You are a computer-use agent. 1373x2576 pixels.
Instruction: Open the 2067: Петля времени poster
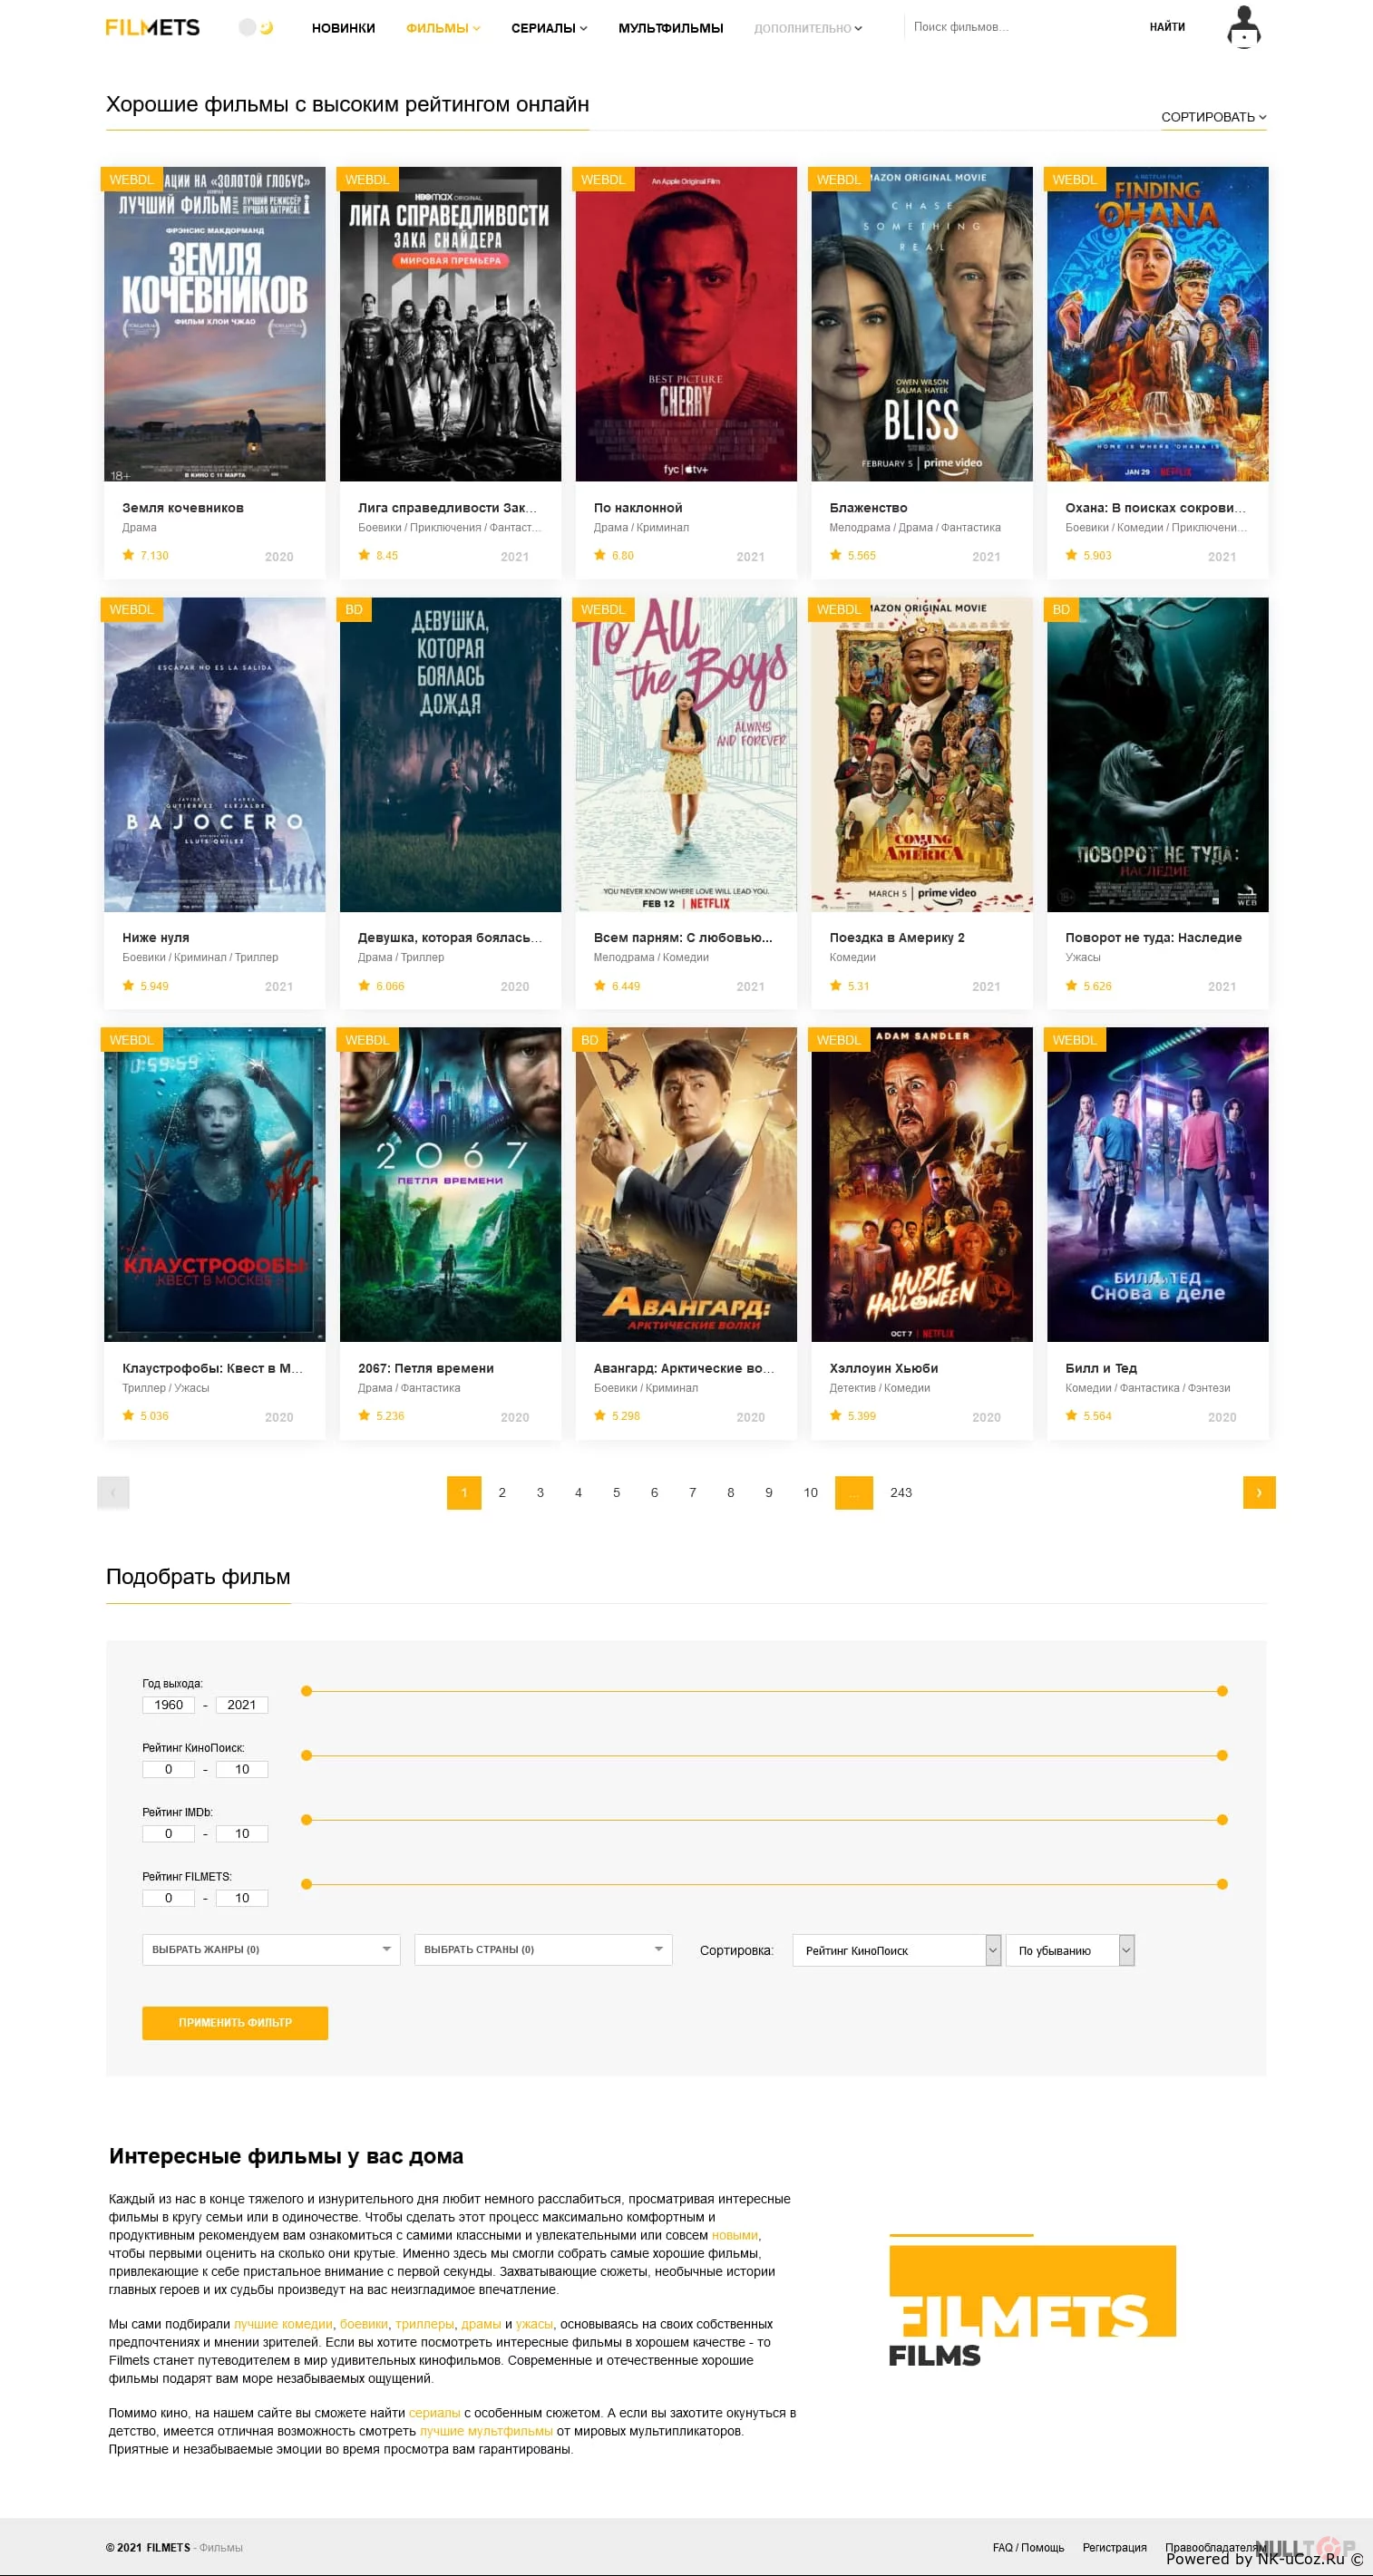pyautogui.click(x=450, y=1184)
